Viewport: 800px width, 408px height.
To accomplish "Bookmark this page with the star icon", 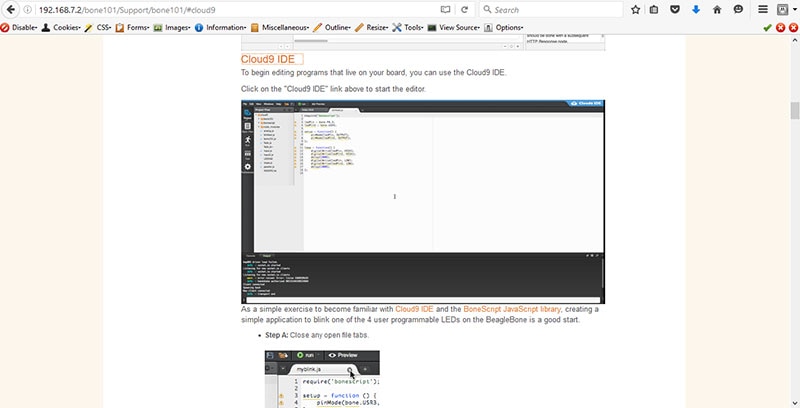I will pyautogui.click(x=635, y=9).
